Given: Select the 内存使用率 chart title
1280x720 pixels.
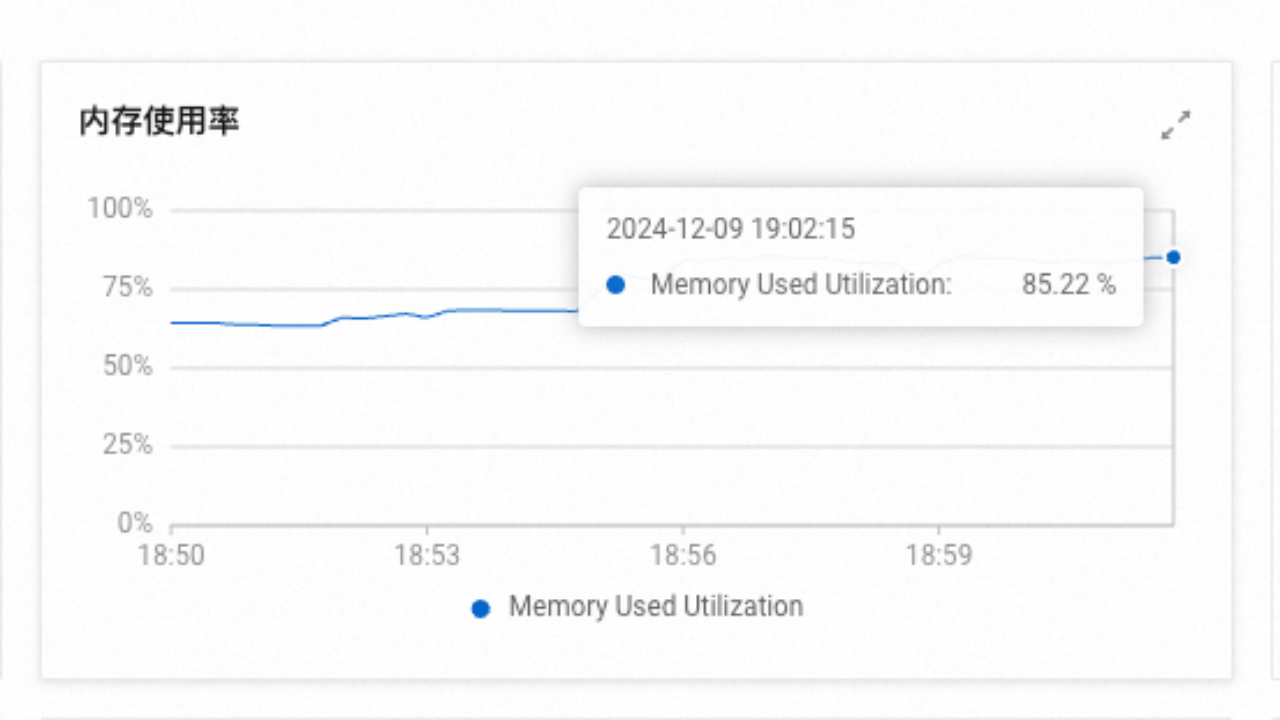Looking at the screenshot, I should (159, 122).
